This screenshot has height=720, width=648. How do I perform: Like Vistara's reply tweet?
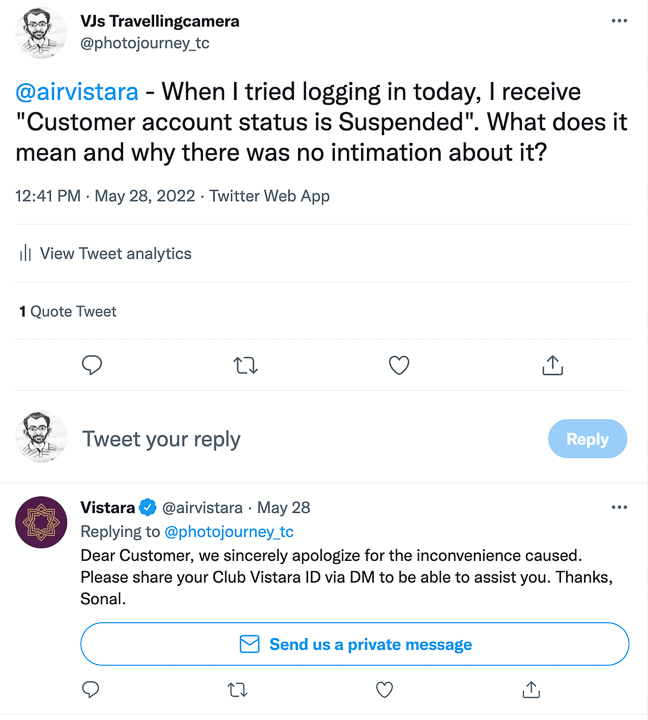pos(384,689)
